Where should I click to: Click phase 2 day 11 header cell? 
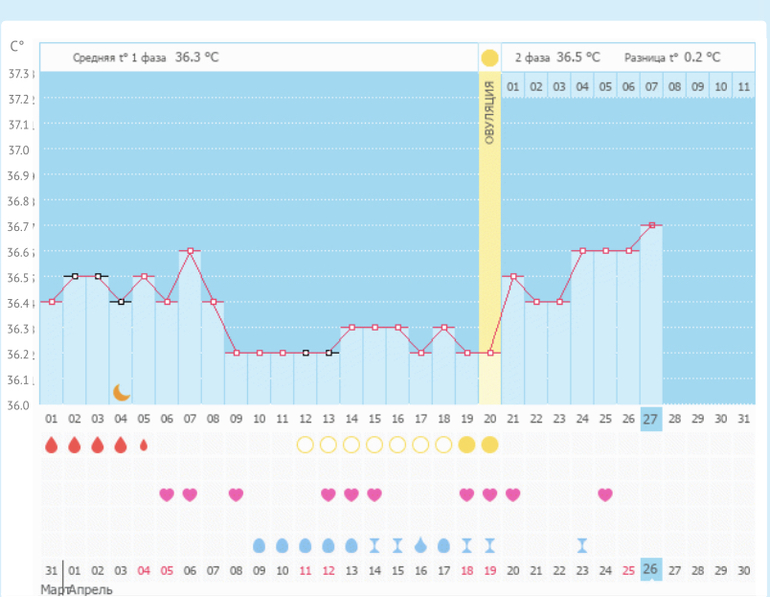[x=743, y=87]
